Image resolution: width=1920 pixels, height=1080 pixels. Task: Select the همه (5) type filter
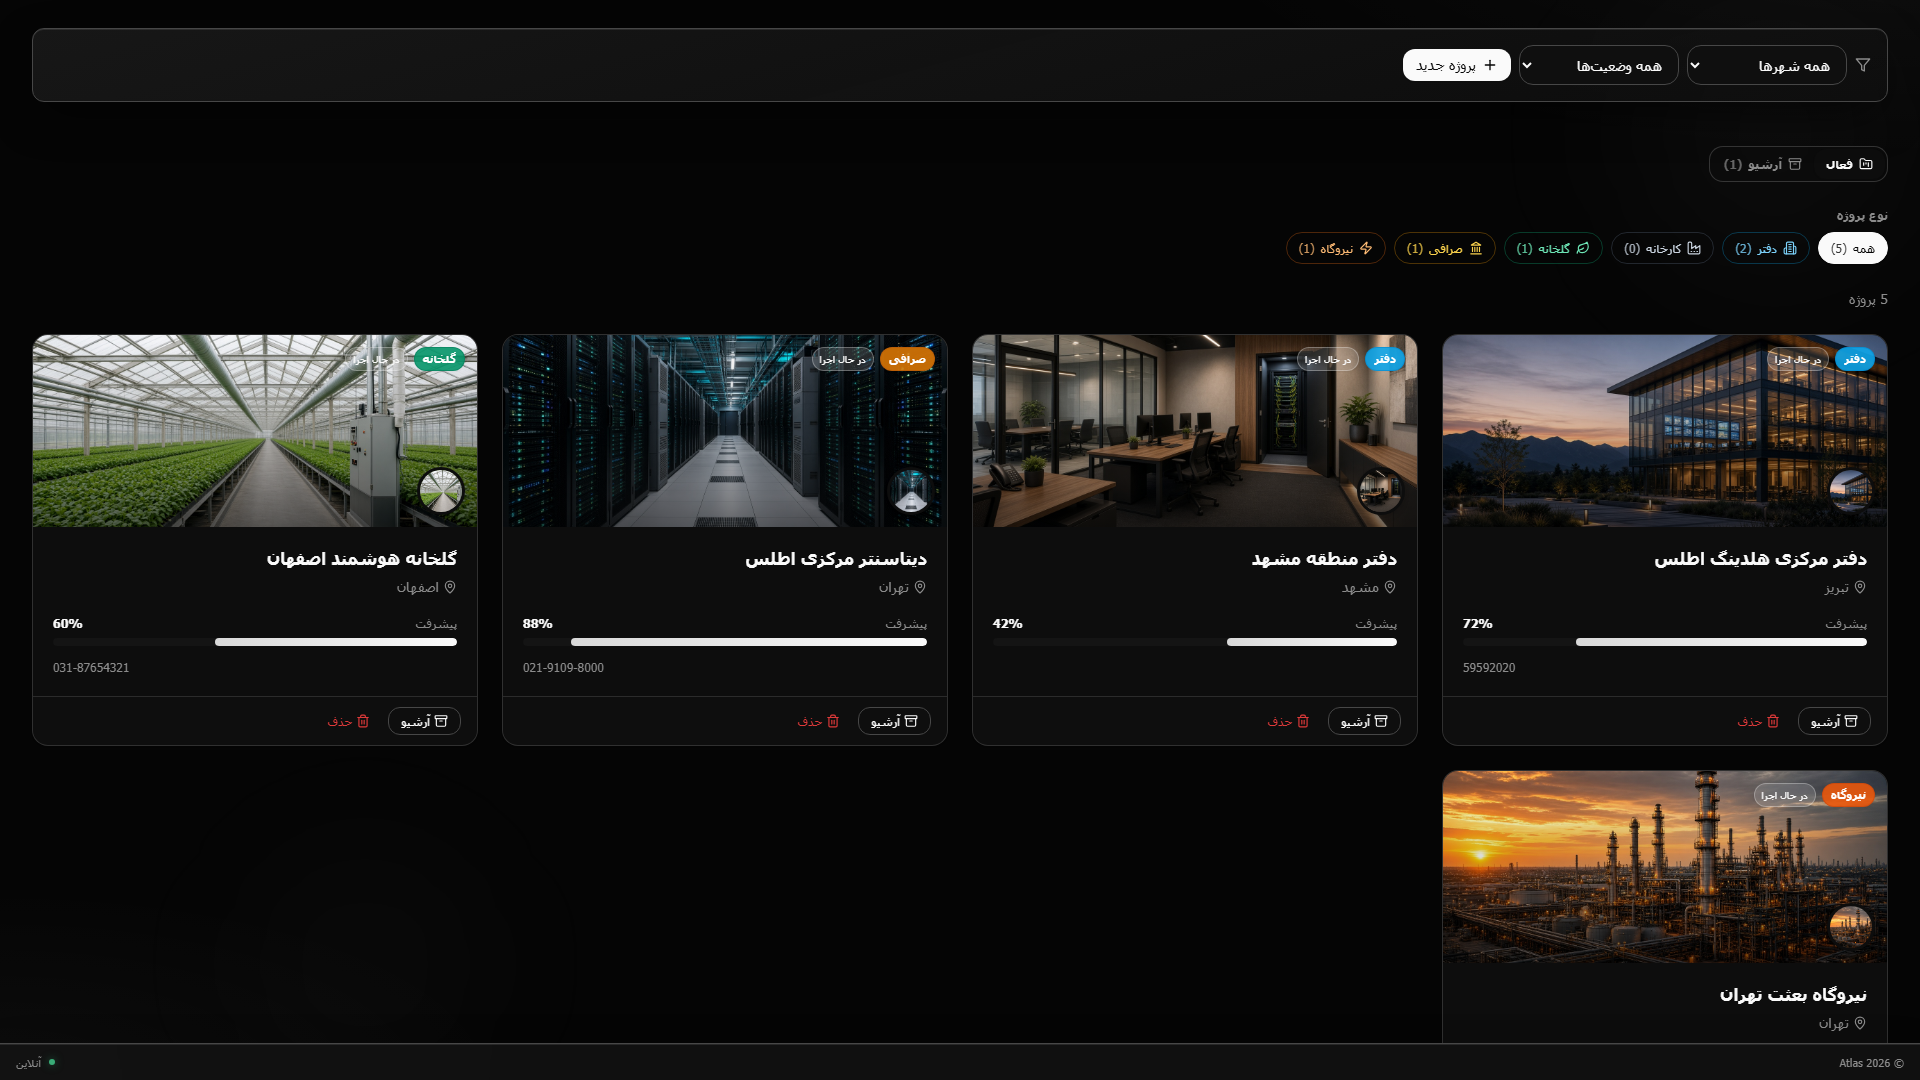(1852, 248)
